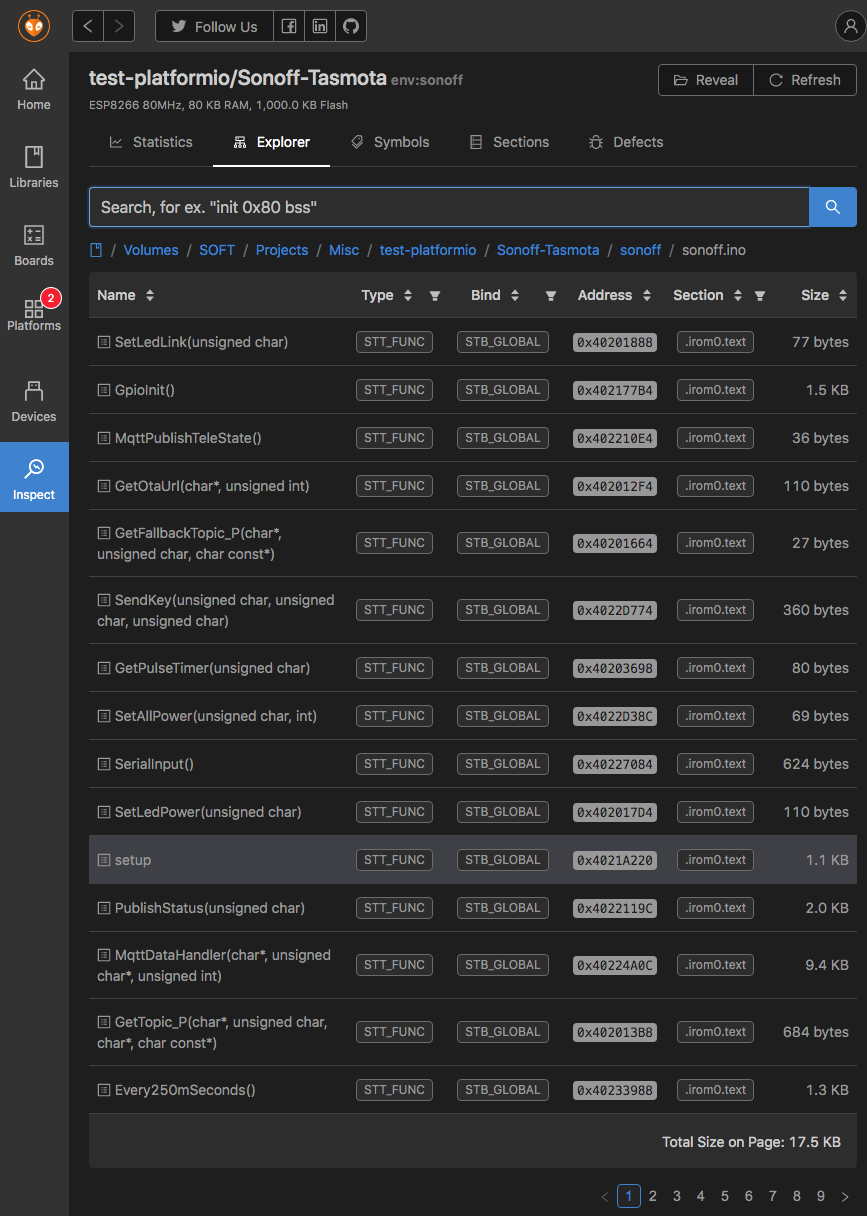Go to the next page arrow
Screen dimensions: 867x1216
pyautogui.click(x=845, y=1196)
